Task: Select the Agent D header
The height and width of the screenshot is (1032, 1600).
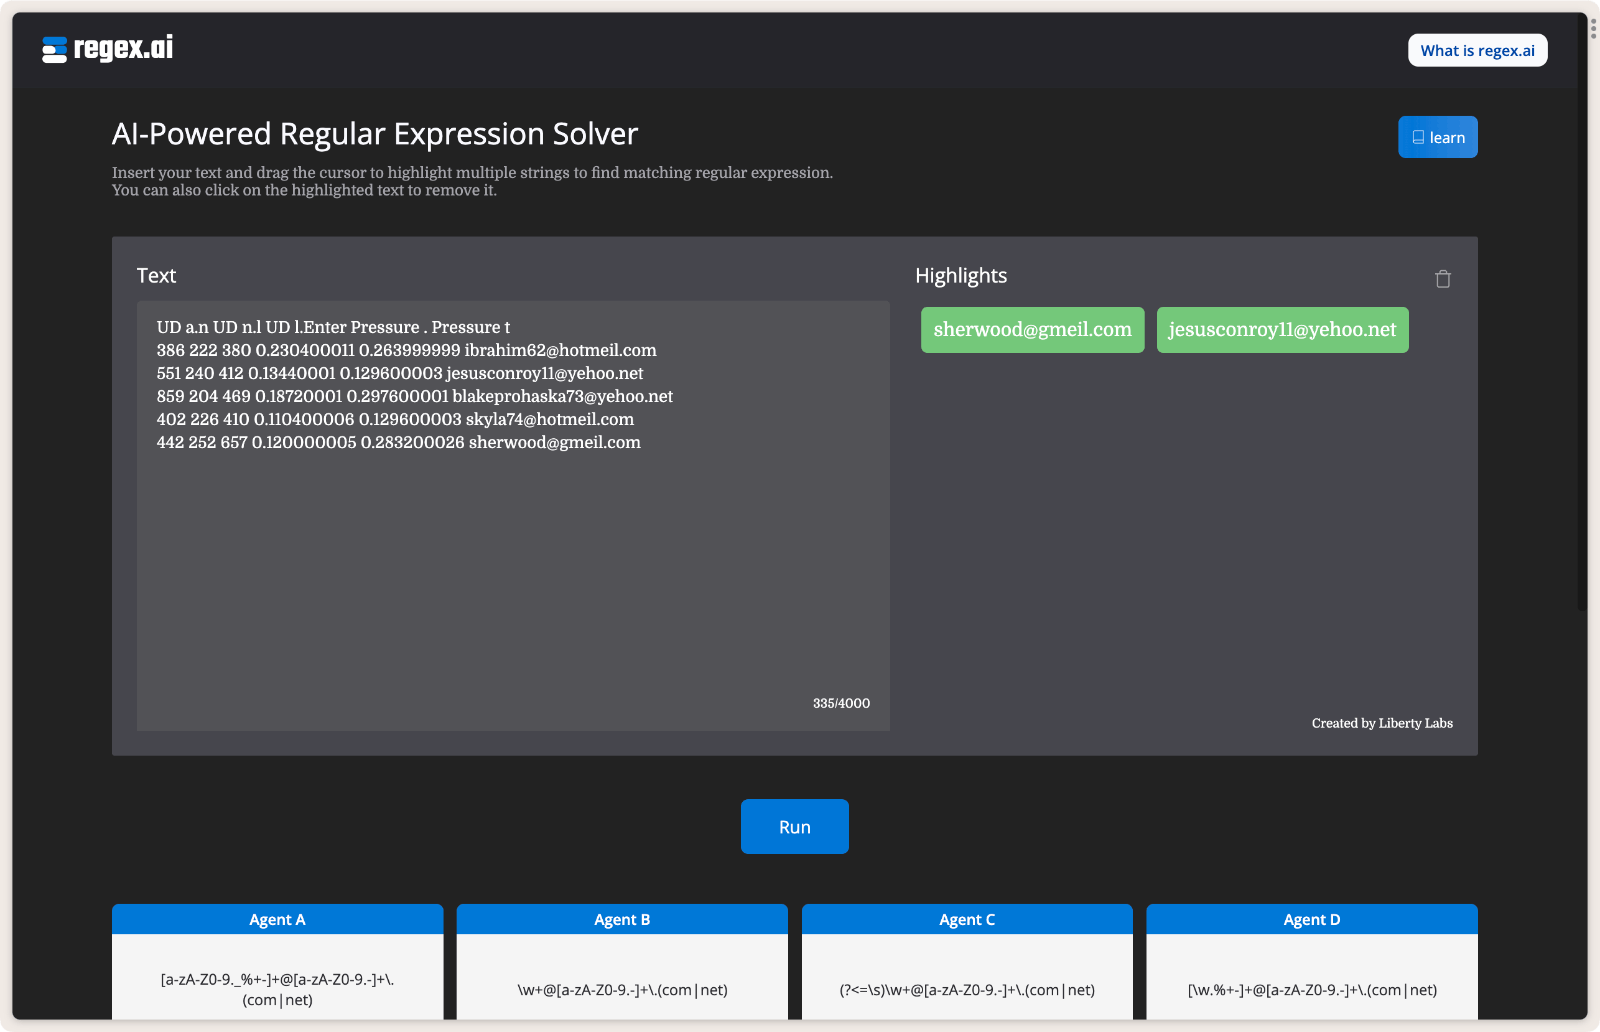Action: (1311, 919)
